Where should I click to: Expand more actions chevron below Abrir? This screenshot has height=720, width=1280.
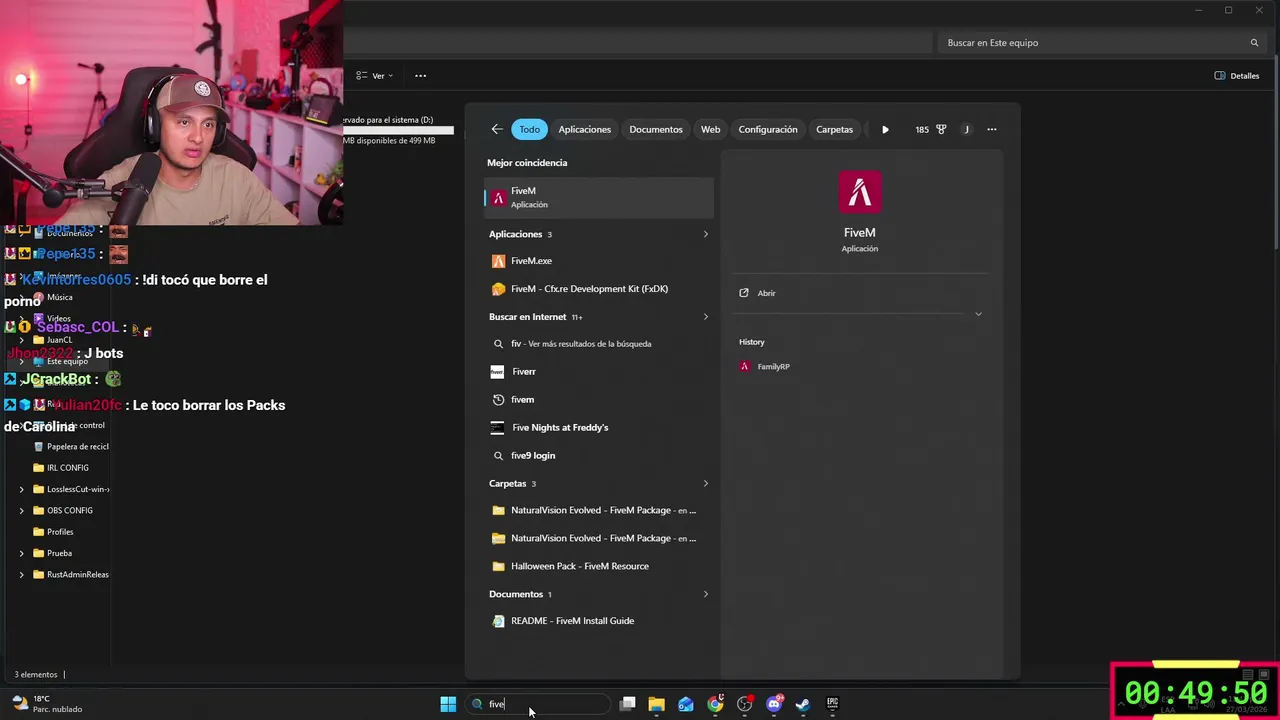point(978,314)
